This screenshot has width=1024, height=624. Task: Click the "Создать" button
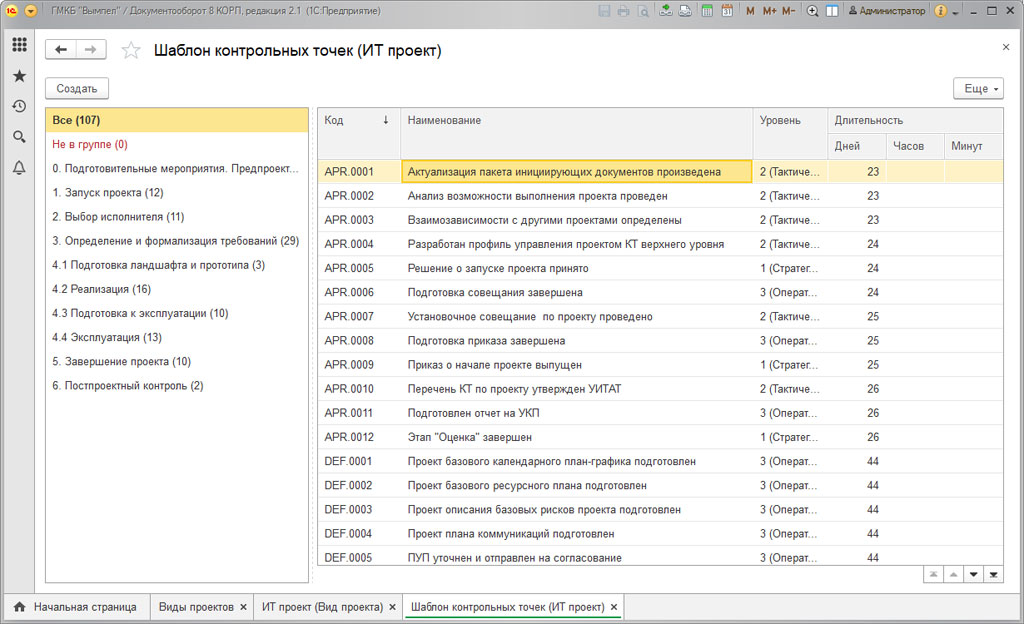pos(77,89)
